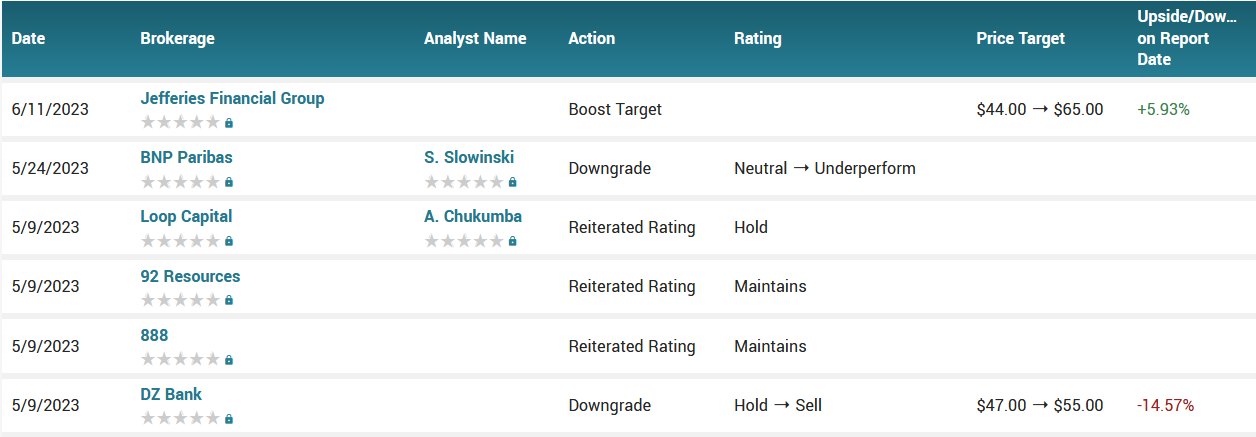Open DZ Bank brokerage link

pos(171,394)
